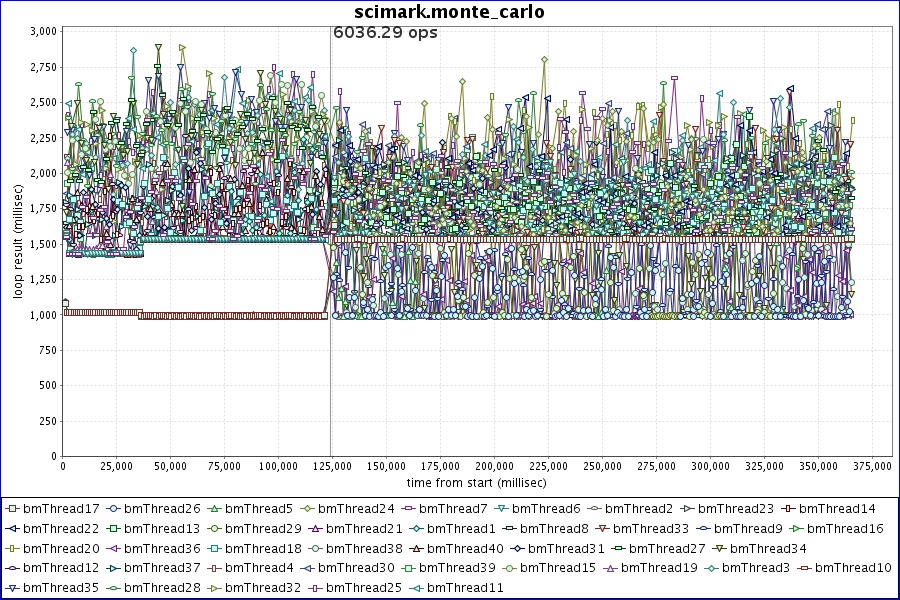The image size is (900, 600).
Task: Click the bmThread17 legend marker icon
Action: tap(13, 509)
